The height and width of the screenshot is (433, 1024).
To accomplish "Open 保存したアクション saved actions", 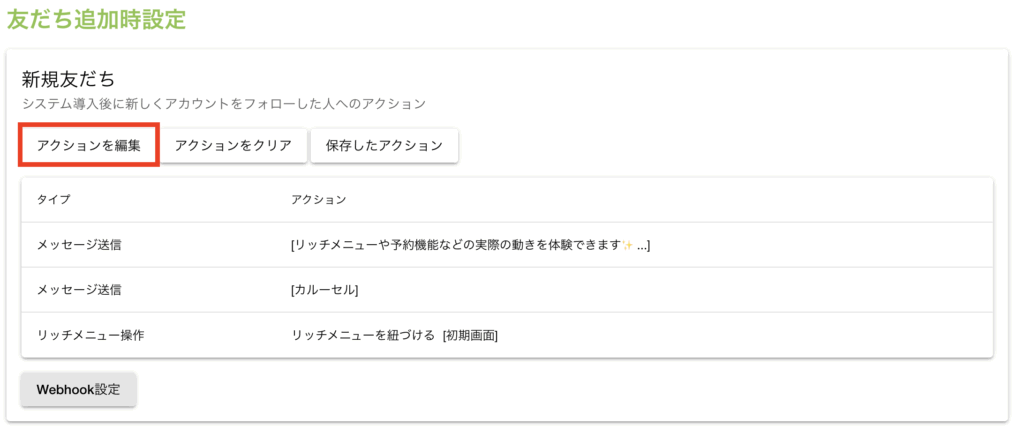I will 384,145.
